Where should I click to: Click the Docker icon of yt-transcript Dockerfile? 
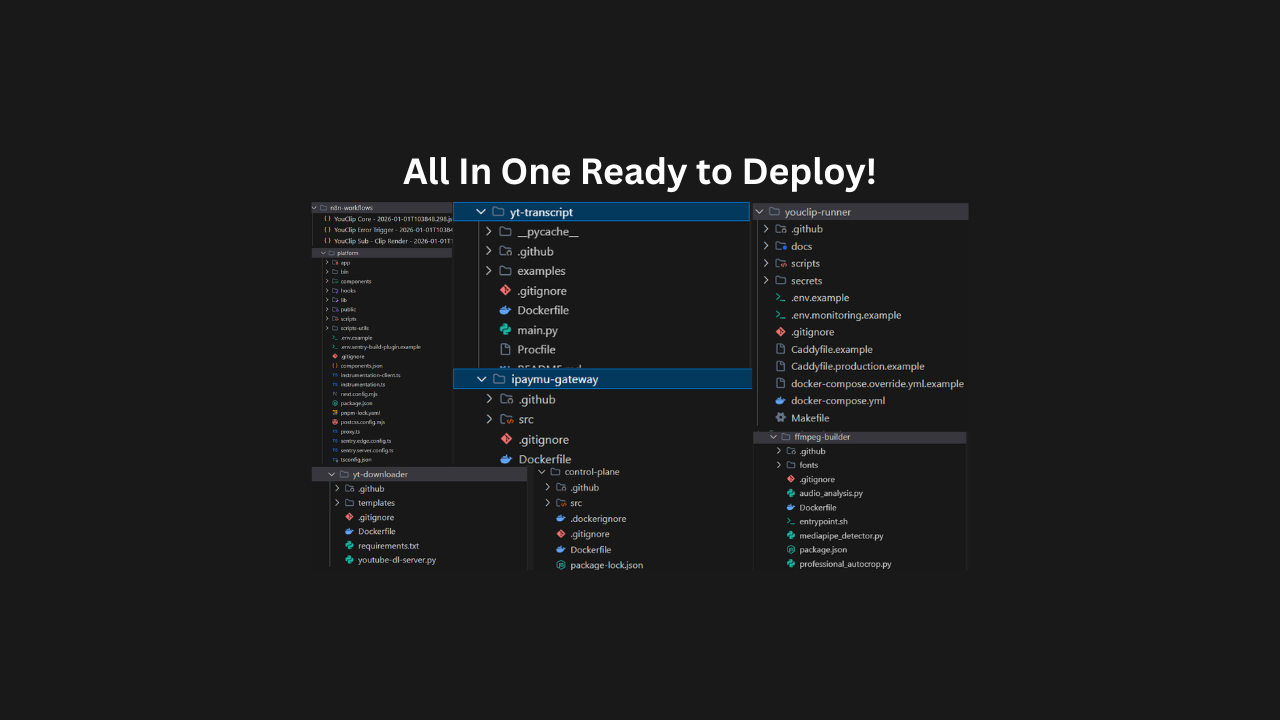coord(505,310)
